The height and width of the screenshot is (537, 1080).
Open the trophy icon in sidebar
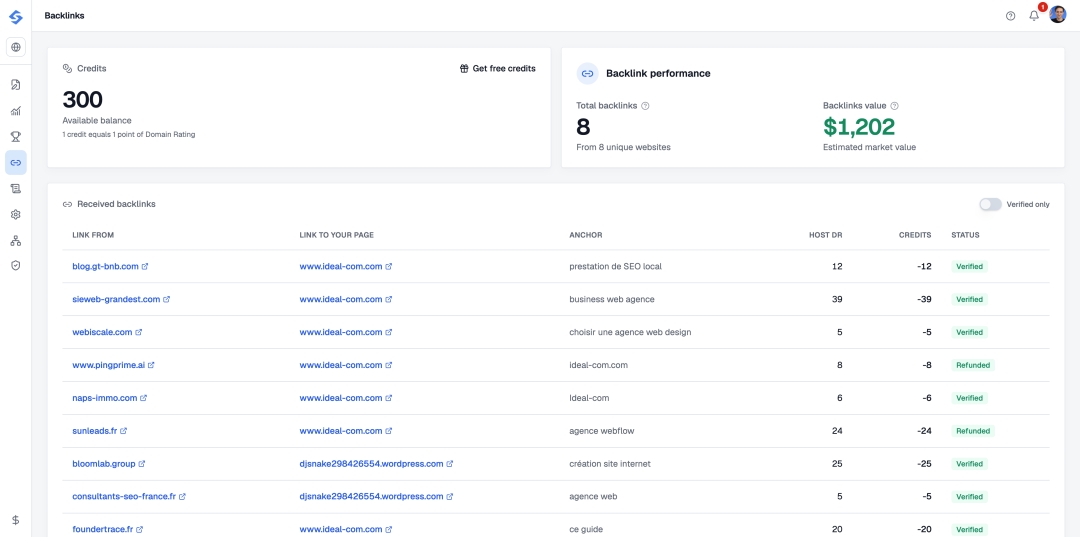[x=16, y=136]
